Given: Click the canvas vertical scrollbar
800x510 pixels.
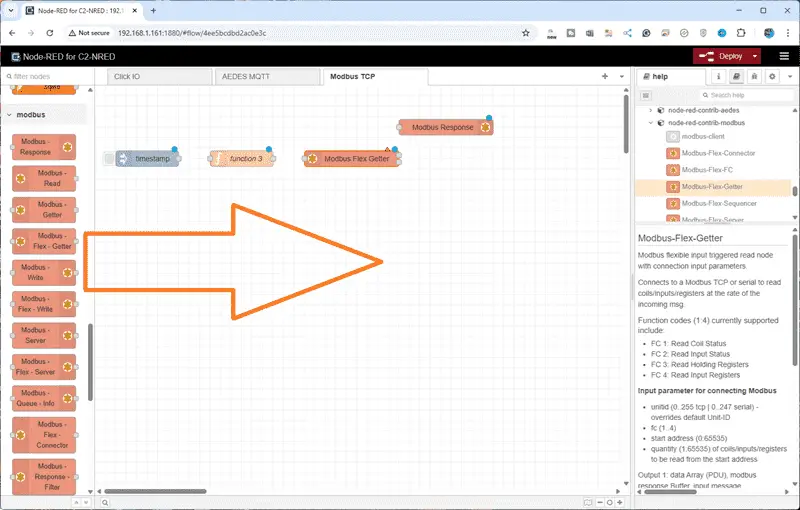Looking at the screenshot, I should (626, 124).
